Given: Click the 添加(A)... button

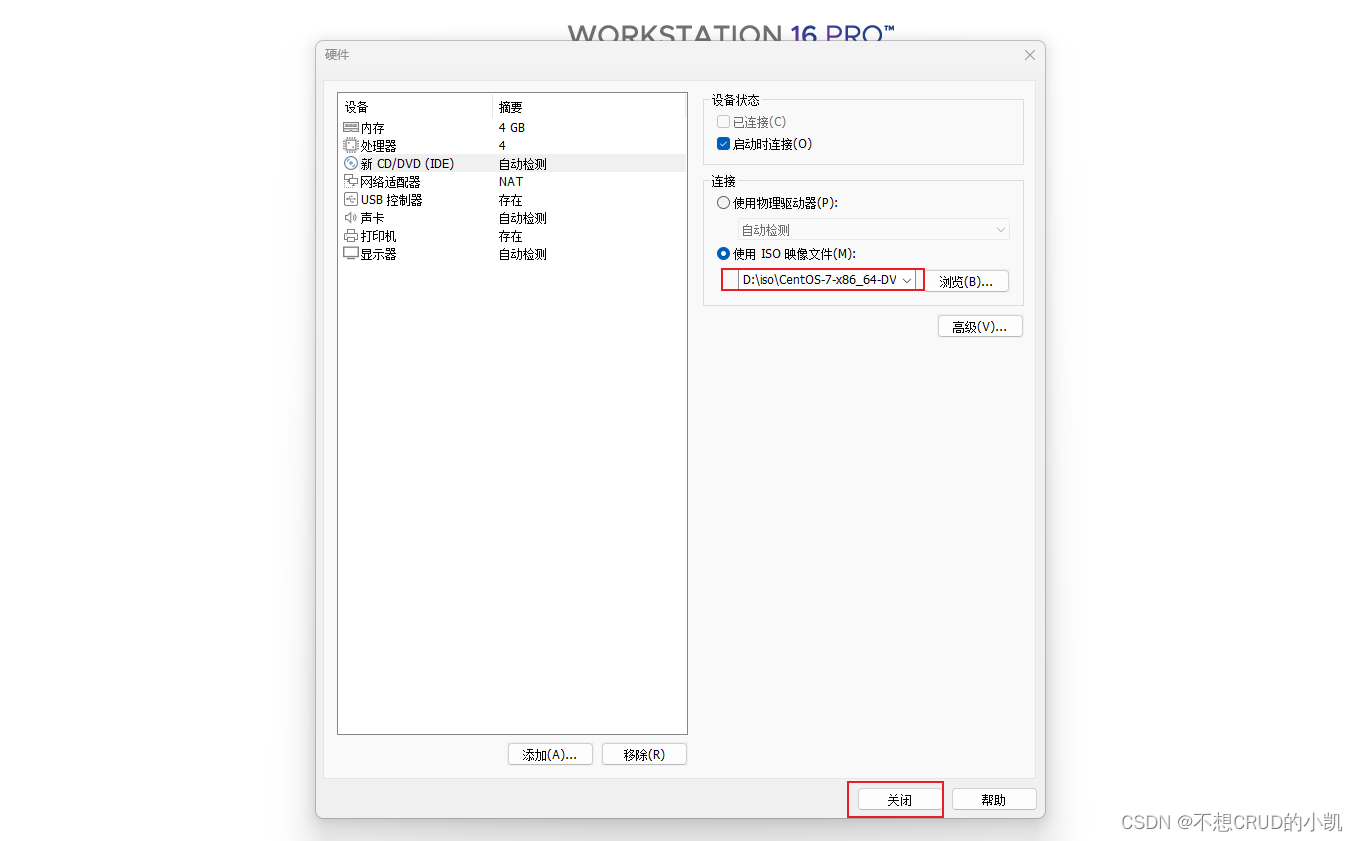Looking at the screenshot, I should coord(550,755).
